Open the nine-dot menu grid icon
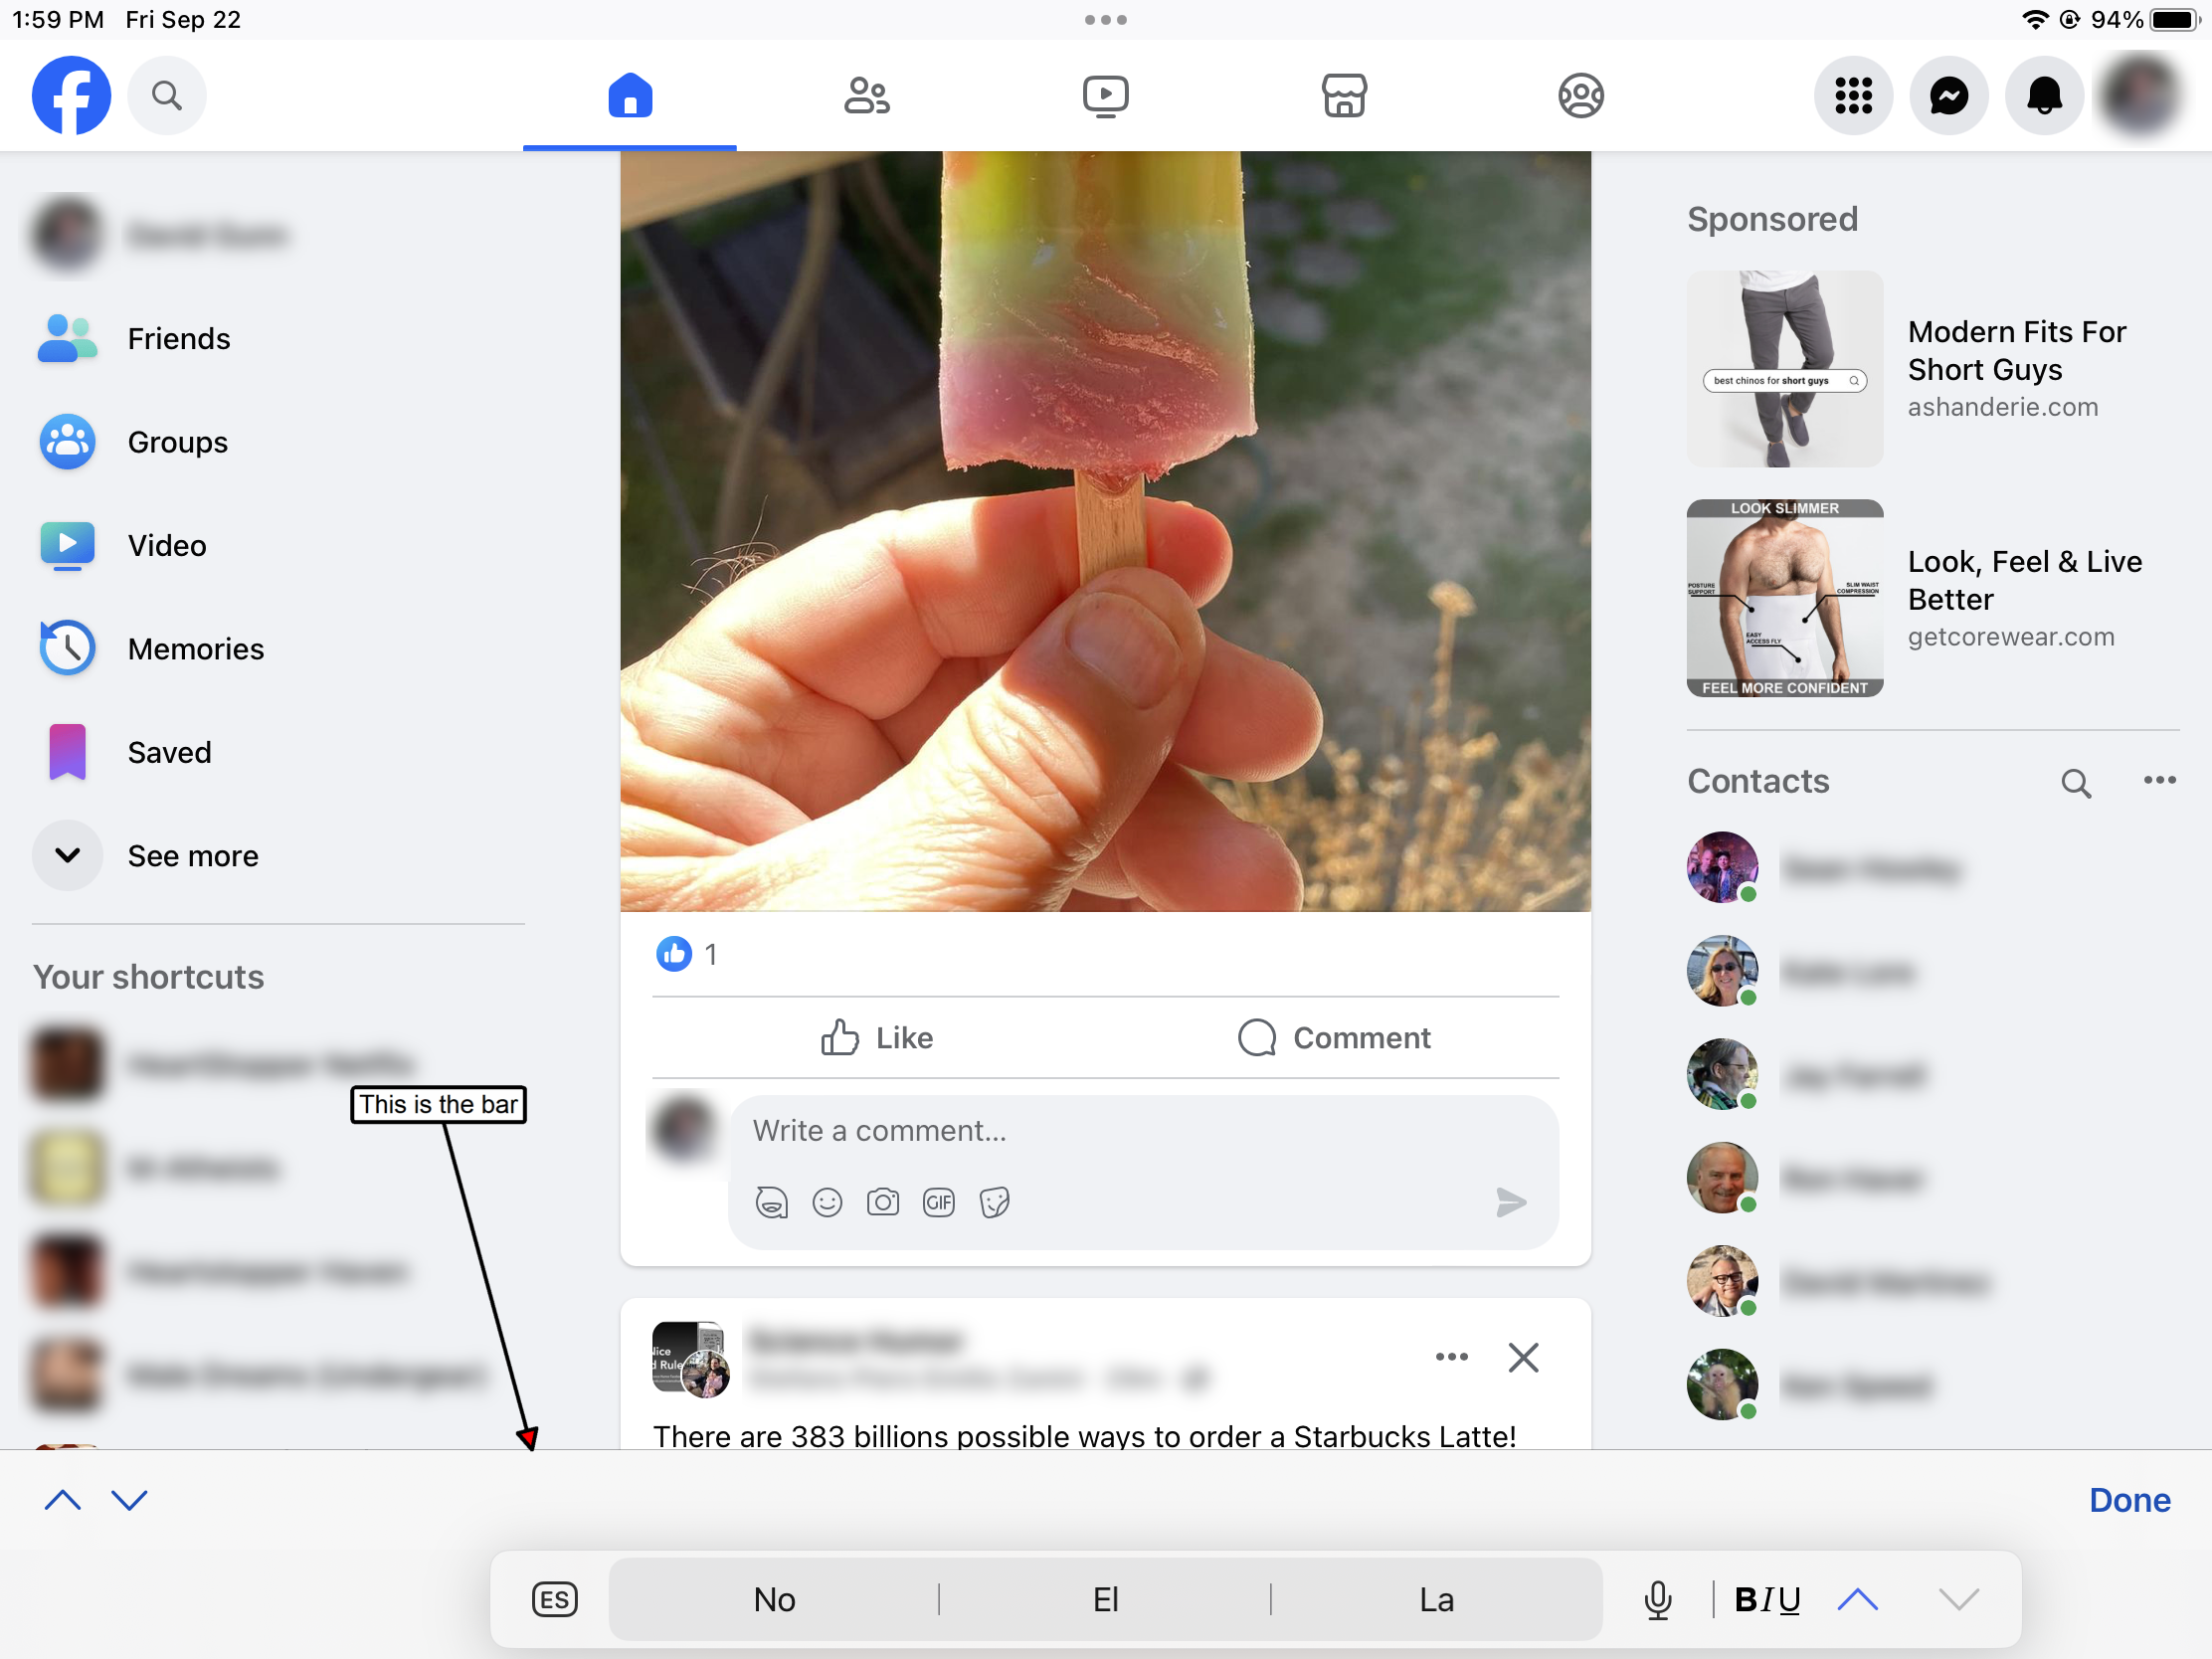Viewport: 2212px width, 1659px height. [x=1853, y=96]
